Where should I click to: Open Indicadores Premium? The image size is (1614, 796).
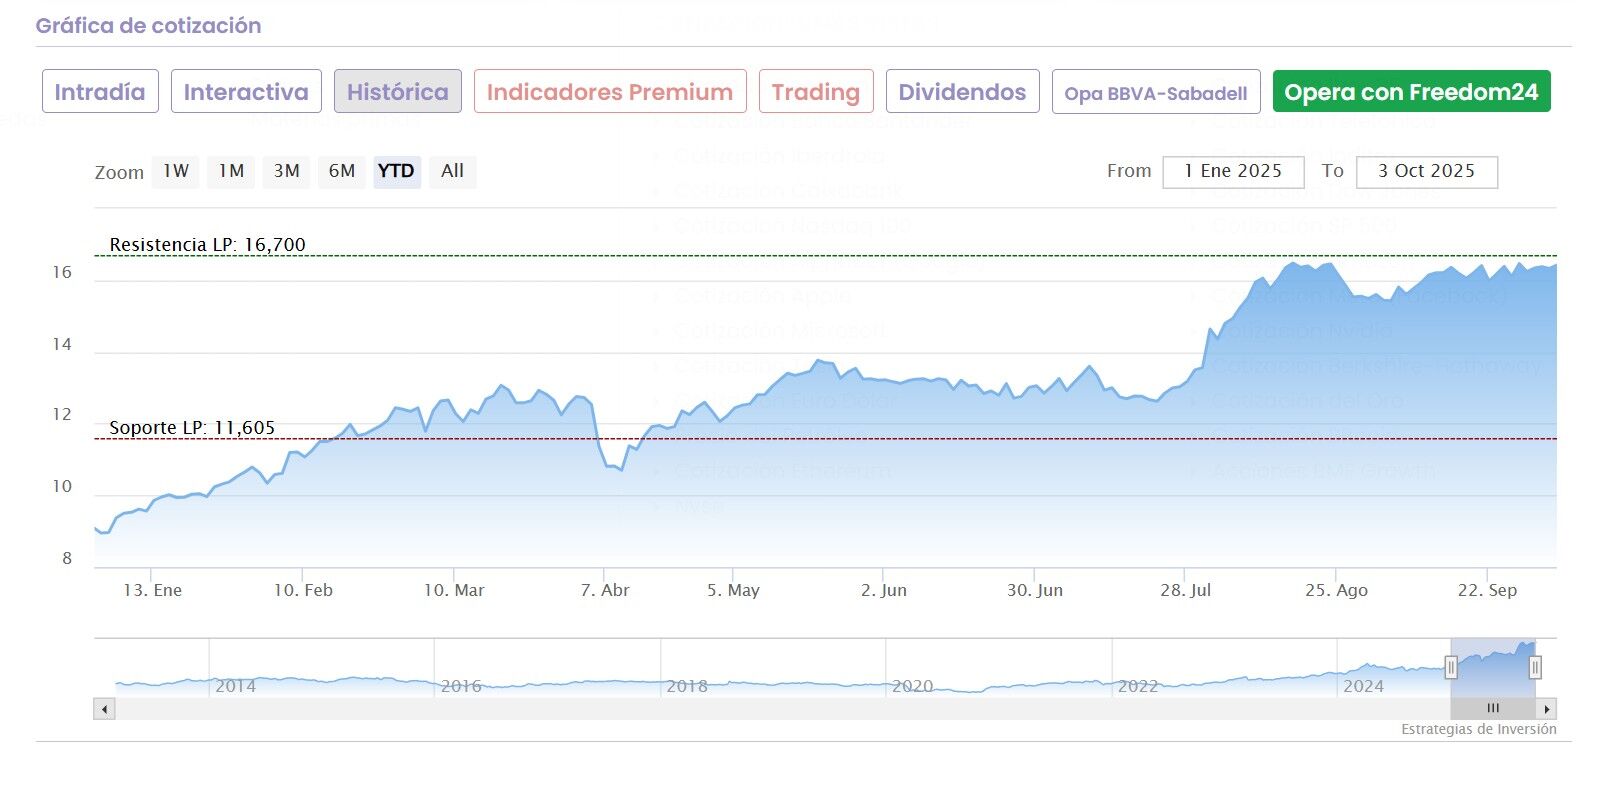[610, 92]
